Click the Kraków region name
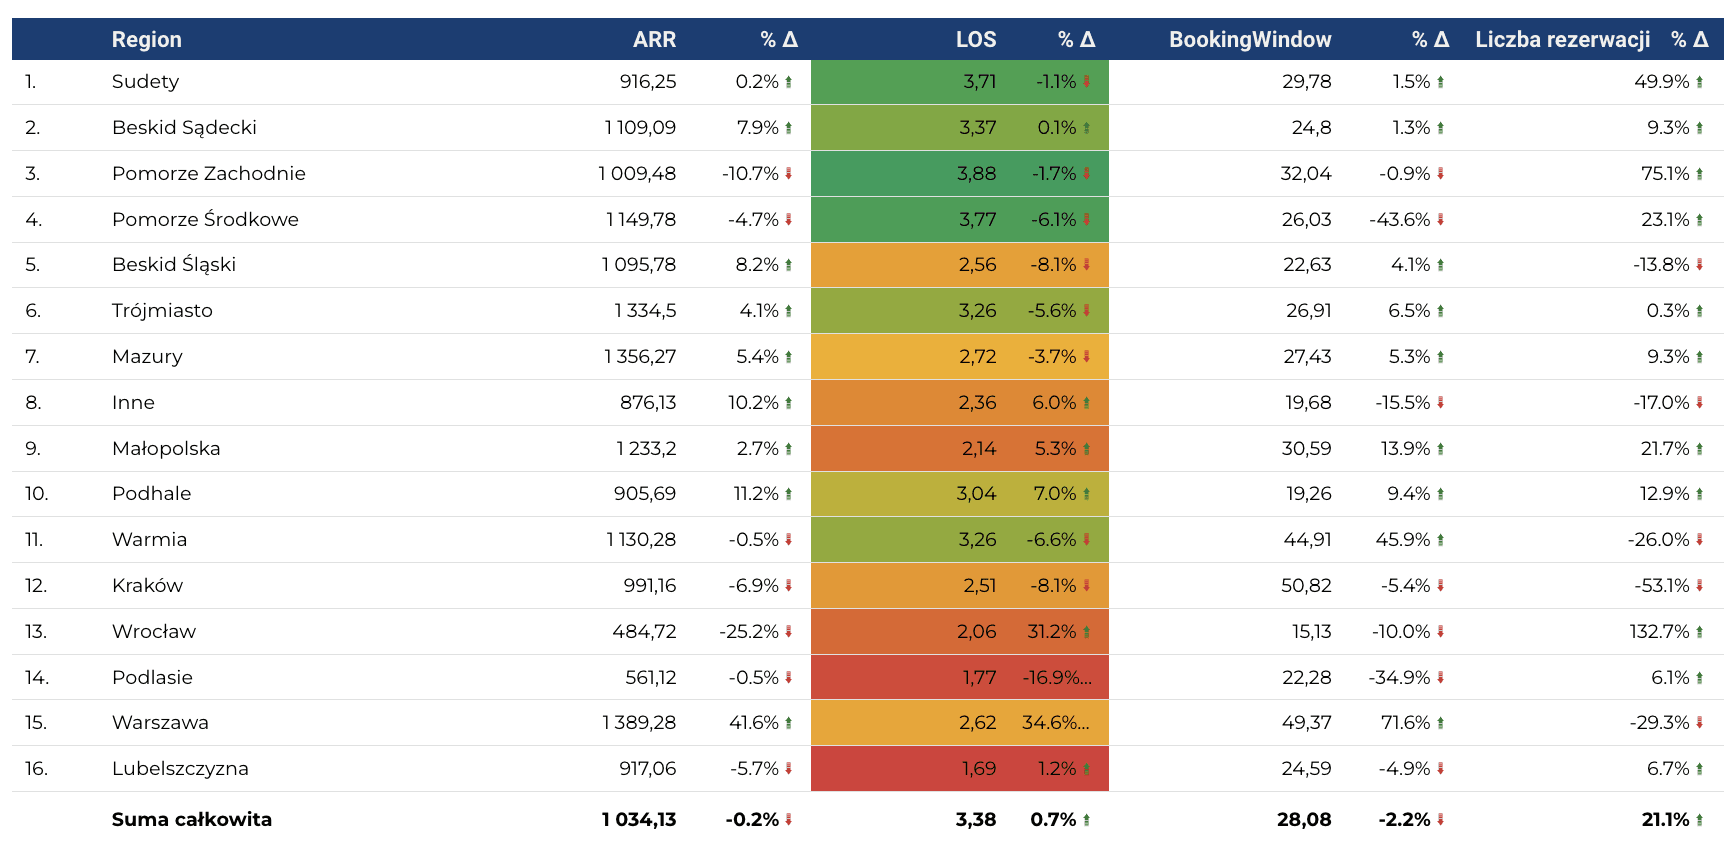Viewport: 1736px width, 842px height. (147, 586)
